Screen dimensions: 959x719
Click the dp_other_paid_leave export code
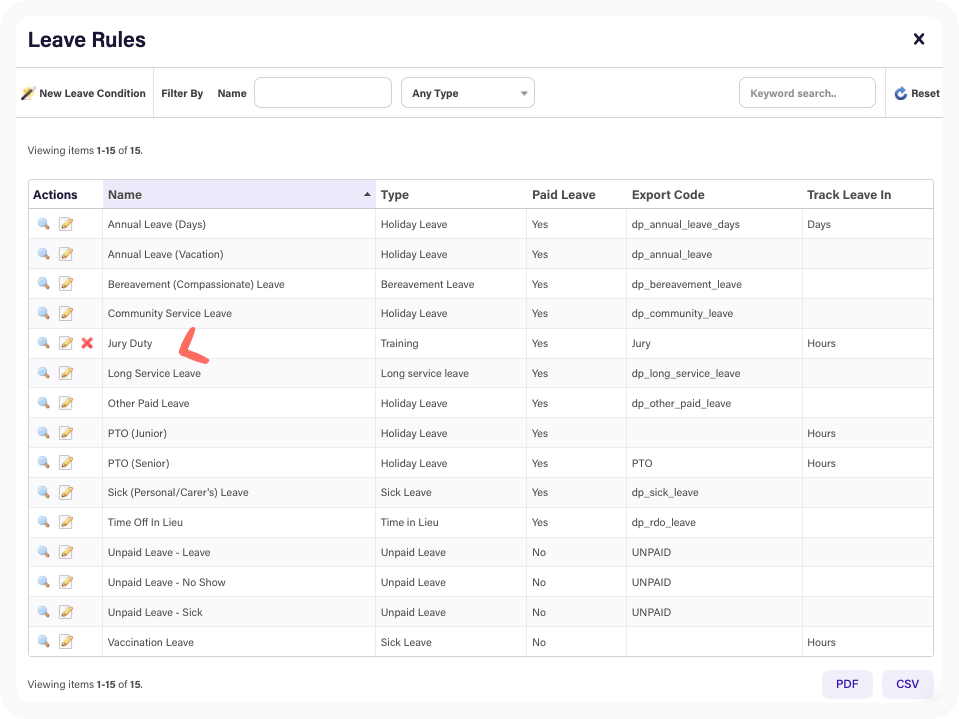[x=681, y=404]
